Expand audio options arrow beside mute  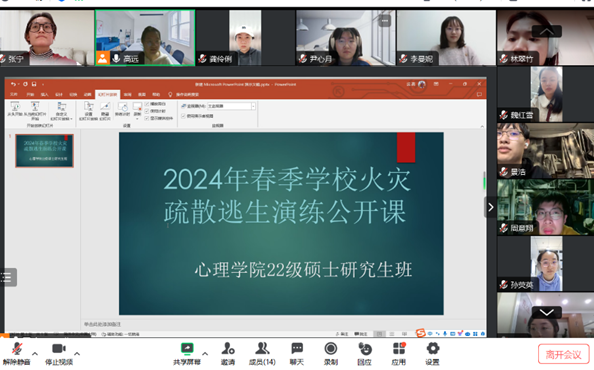click(35, 354)
